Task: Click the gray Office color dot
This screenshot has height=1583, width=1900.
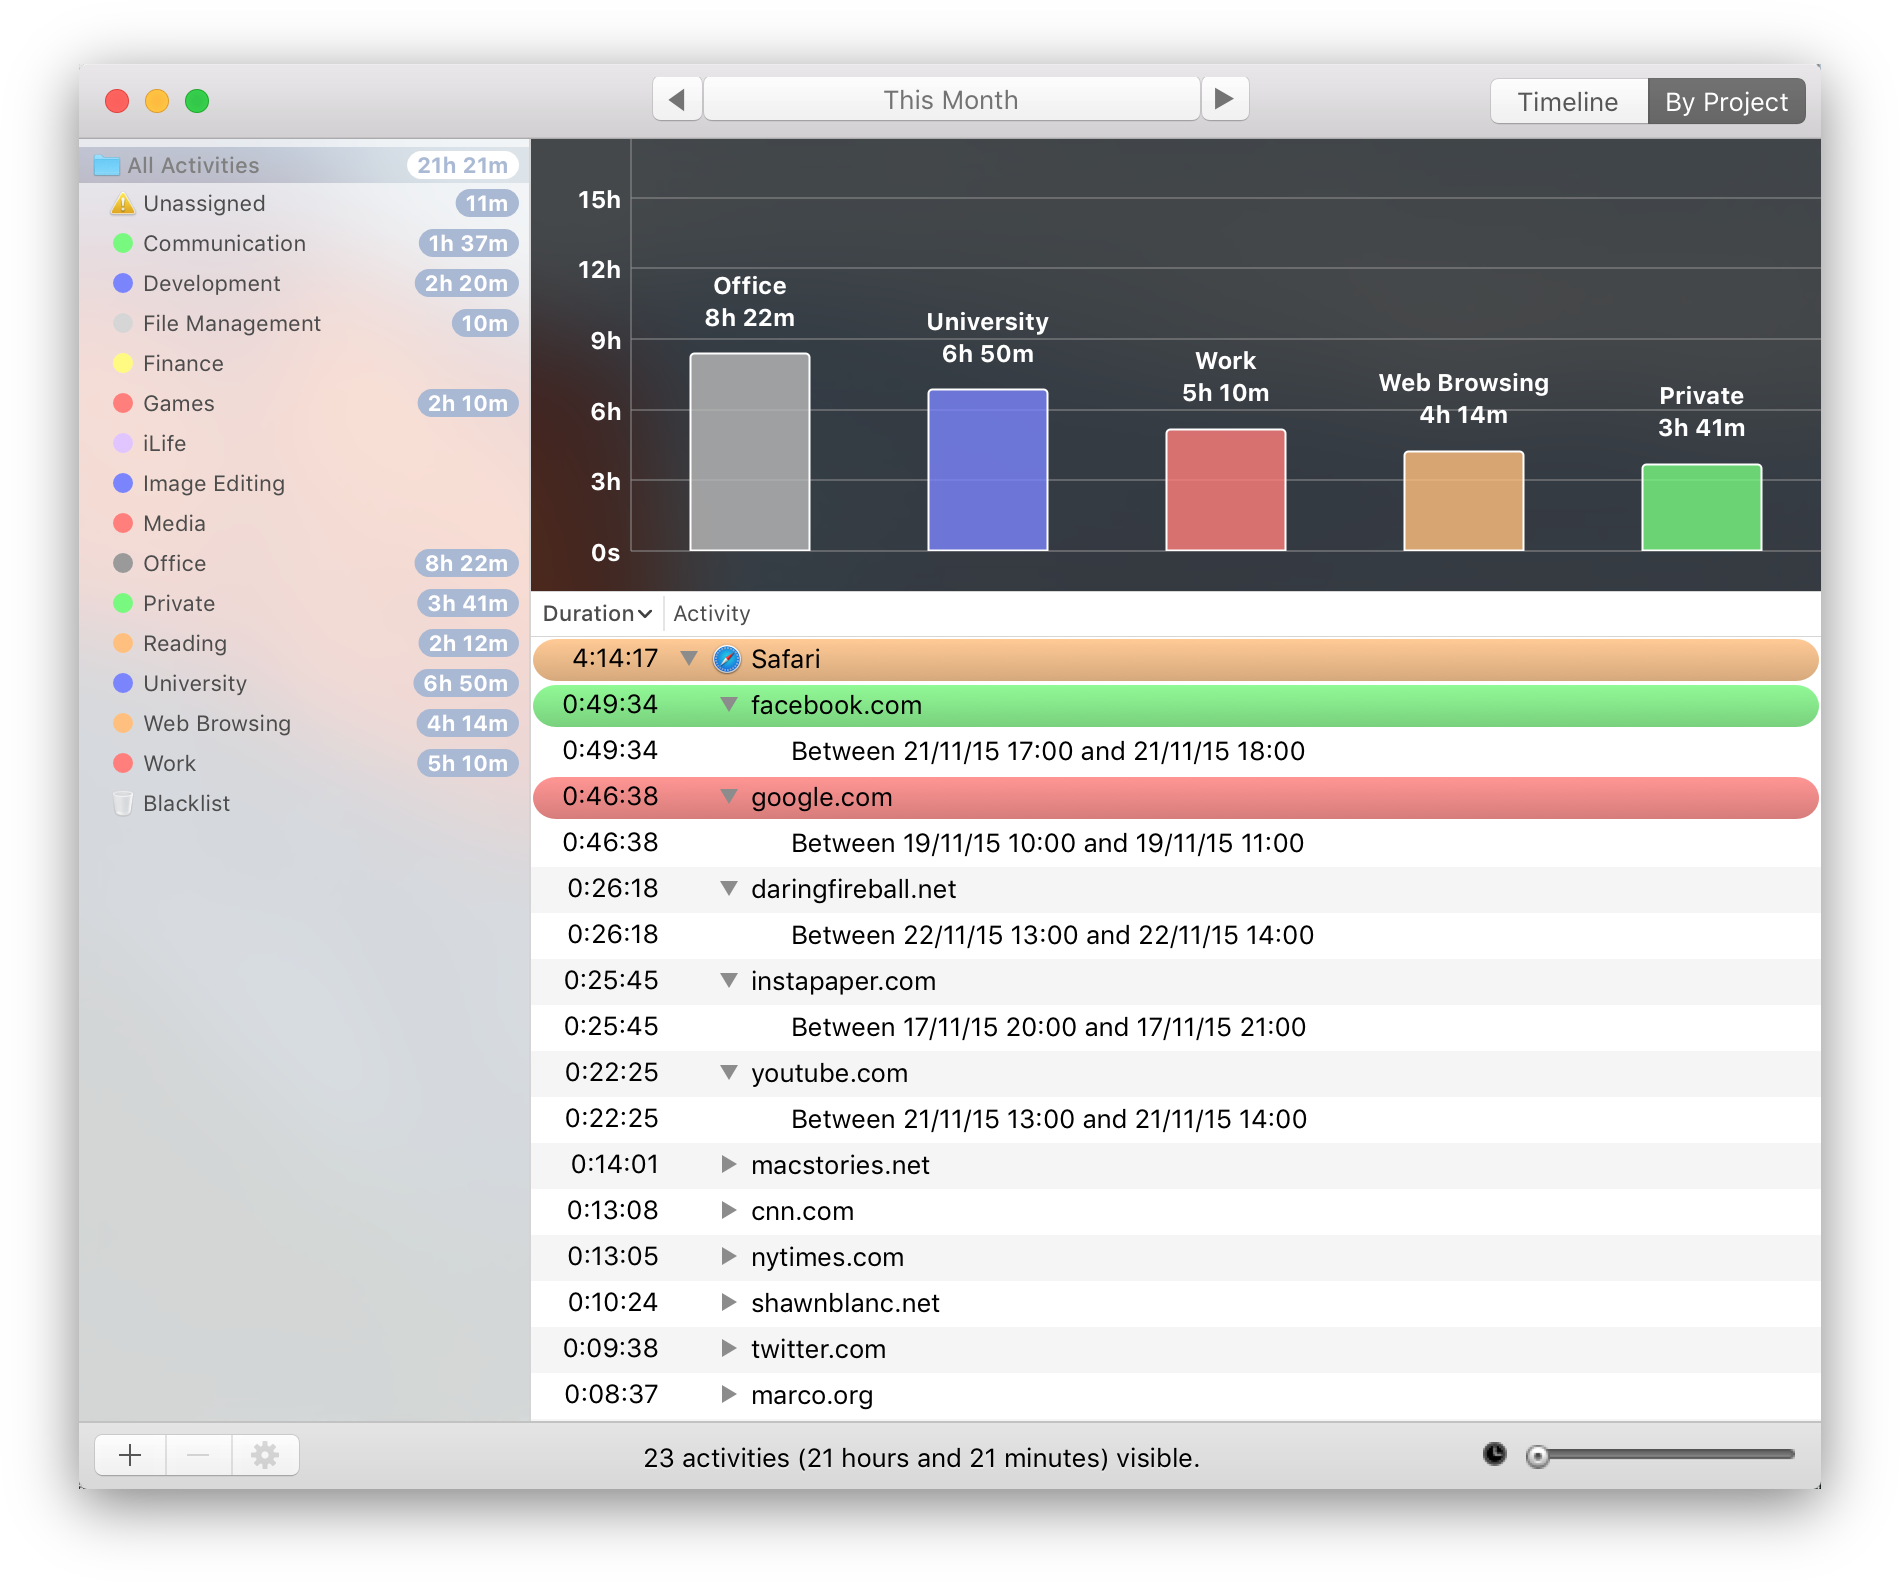Action: [123, 563]
